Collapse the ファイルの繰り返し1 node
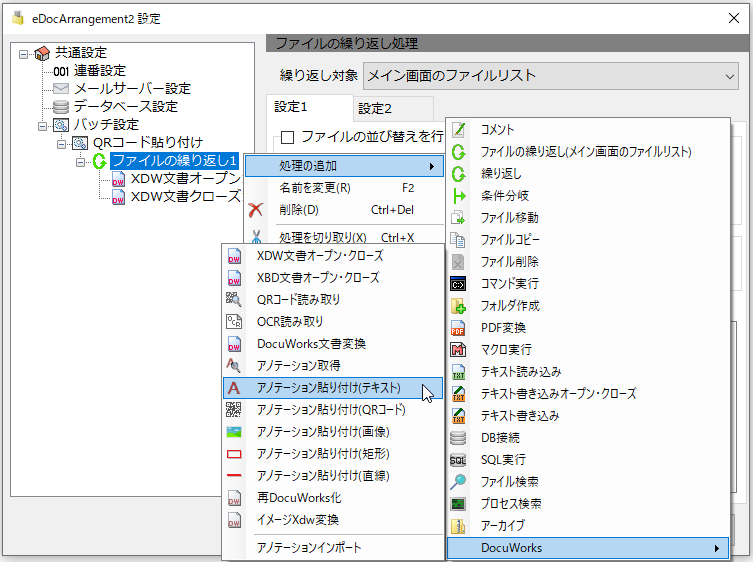 80,162
